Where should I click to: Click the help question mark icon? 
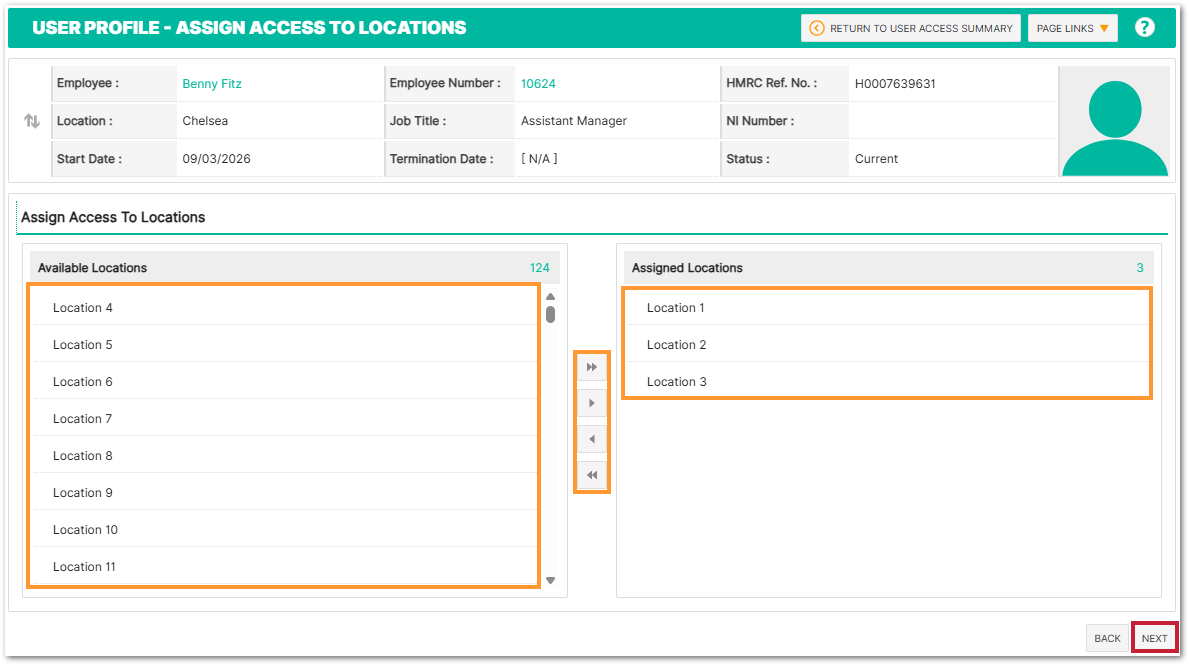pos(1145,28)
